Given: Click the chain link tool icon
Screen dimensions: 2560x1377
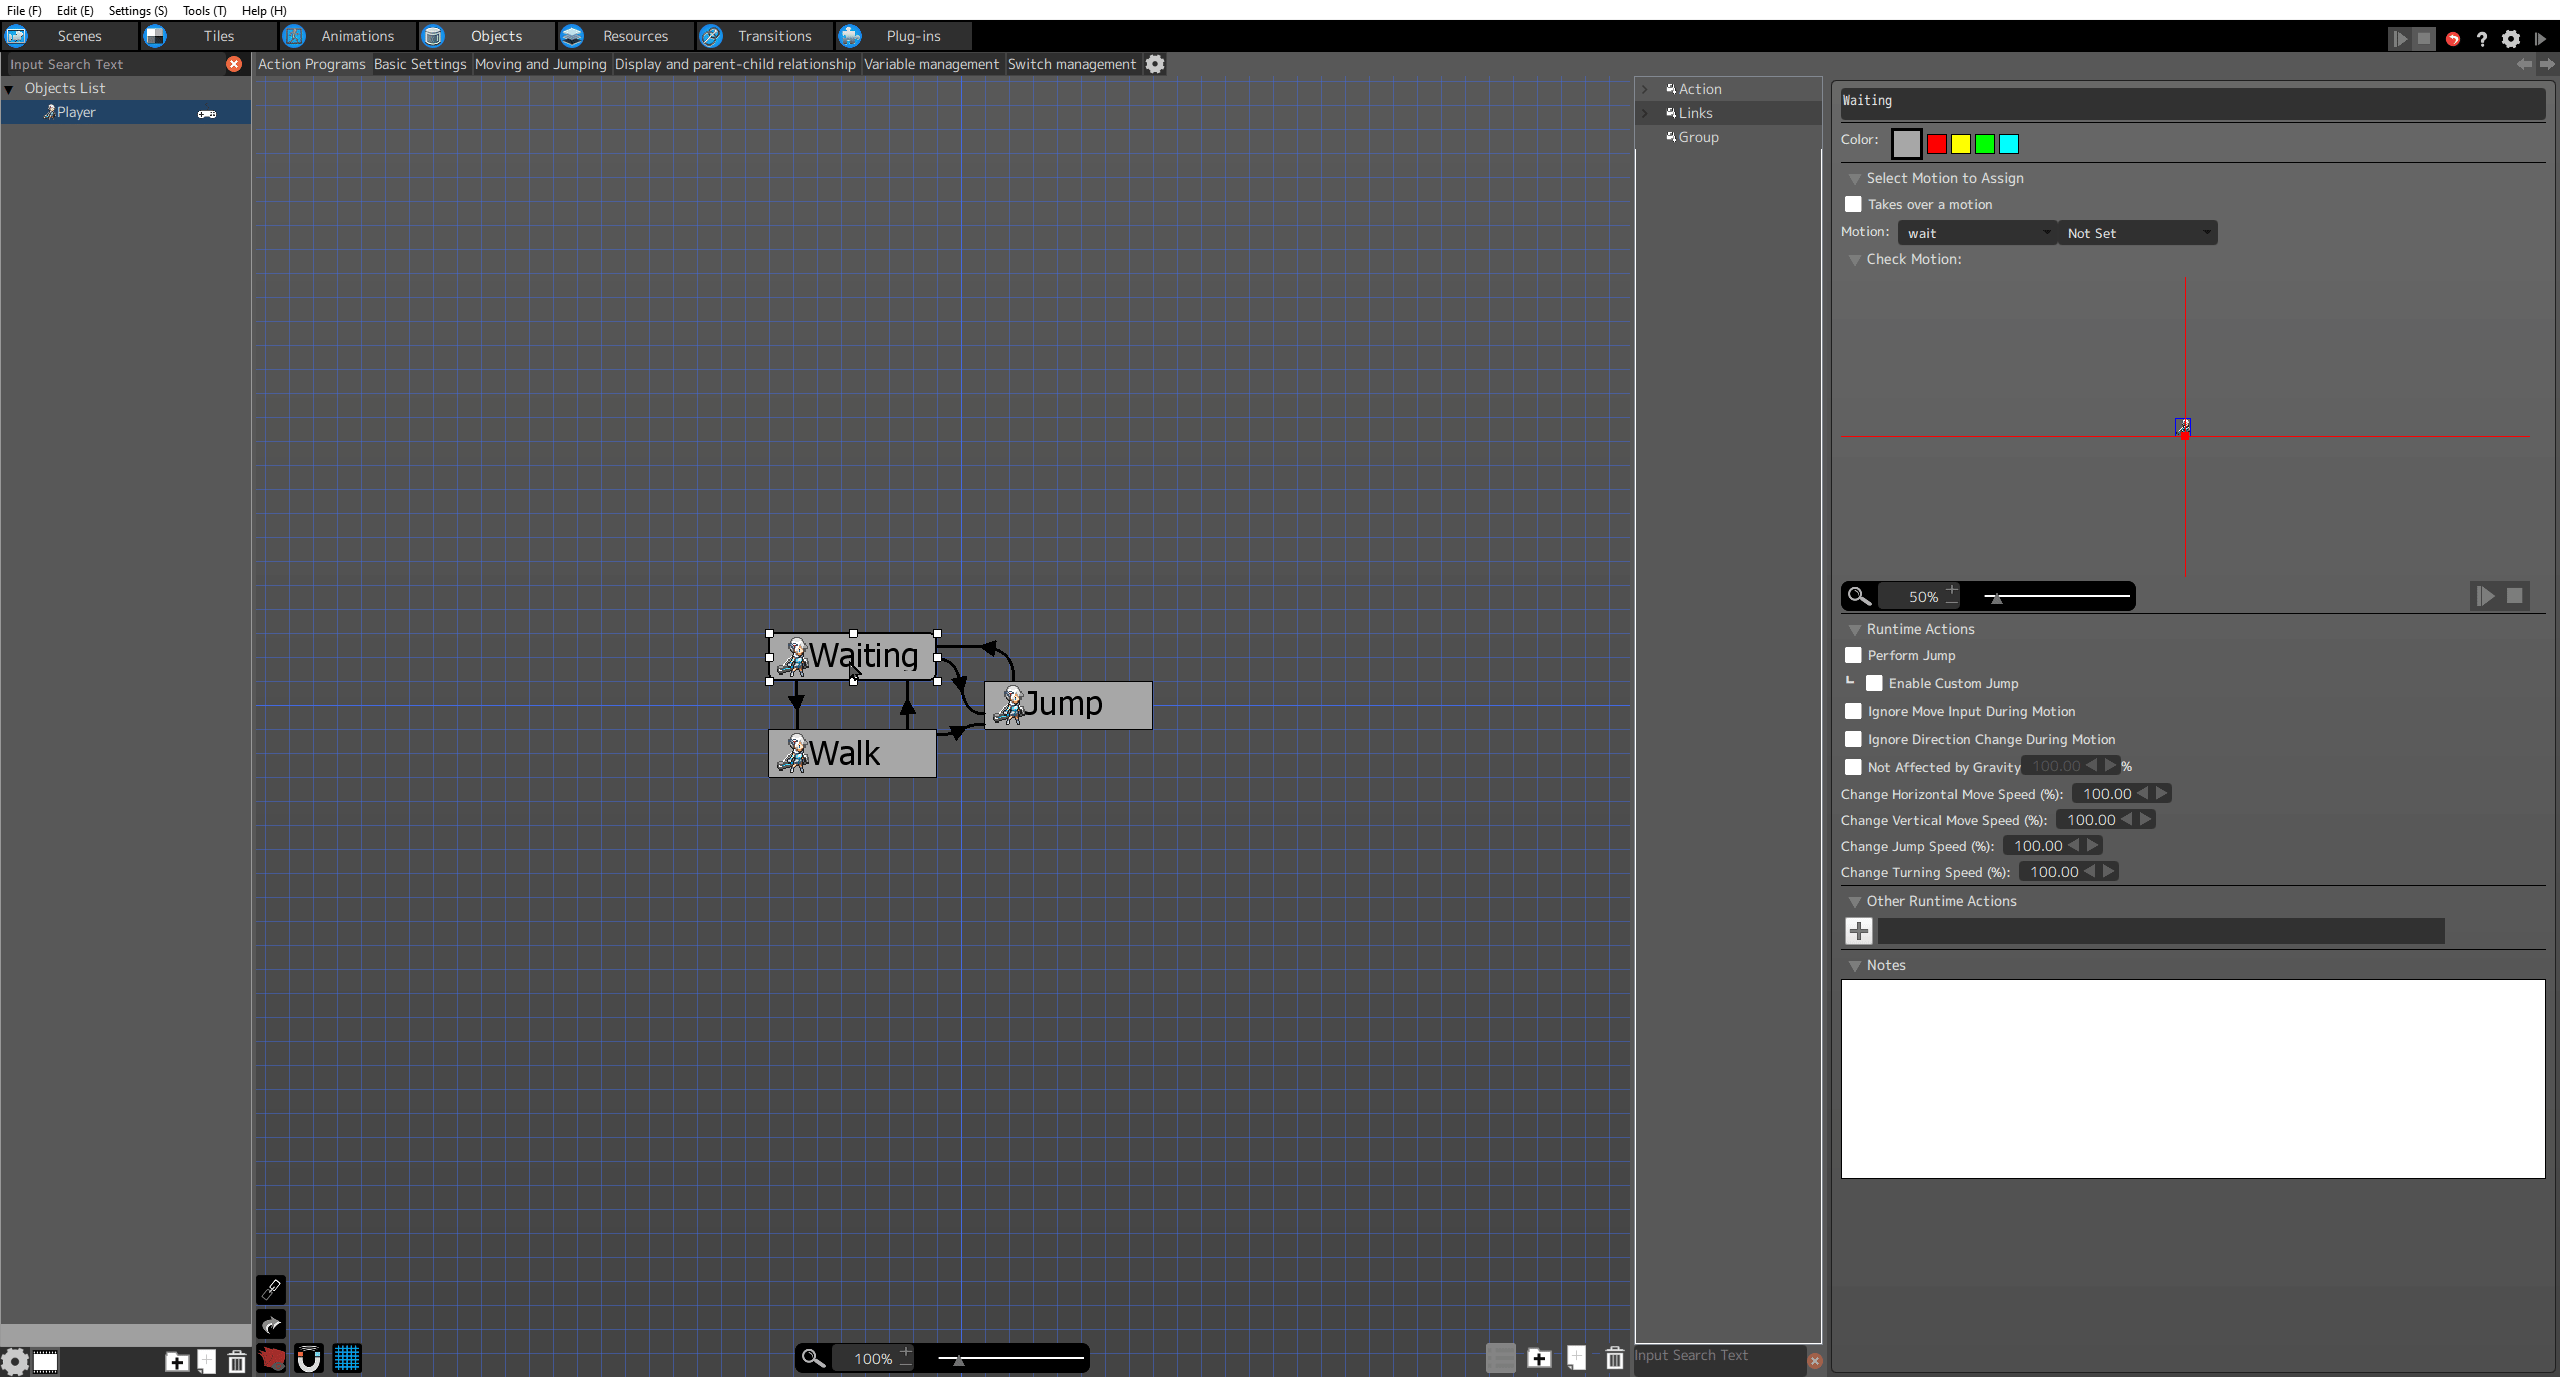Looking at the screenshot, I should point(271,1289).
